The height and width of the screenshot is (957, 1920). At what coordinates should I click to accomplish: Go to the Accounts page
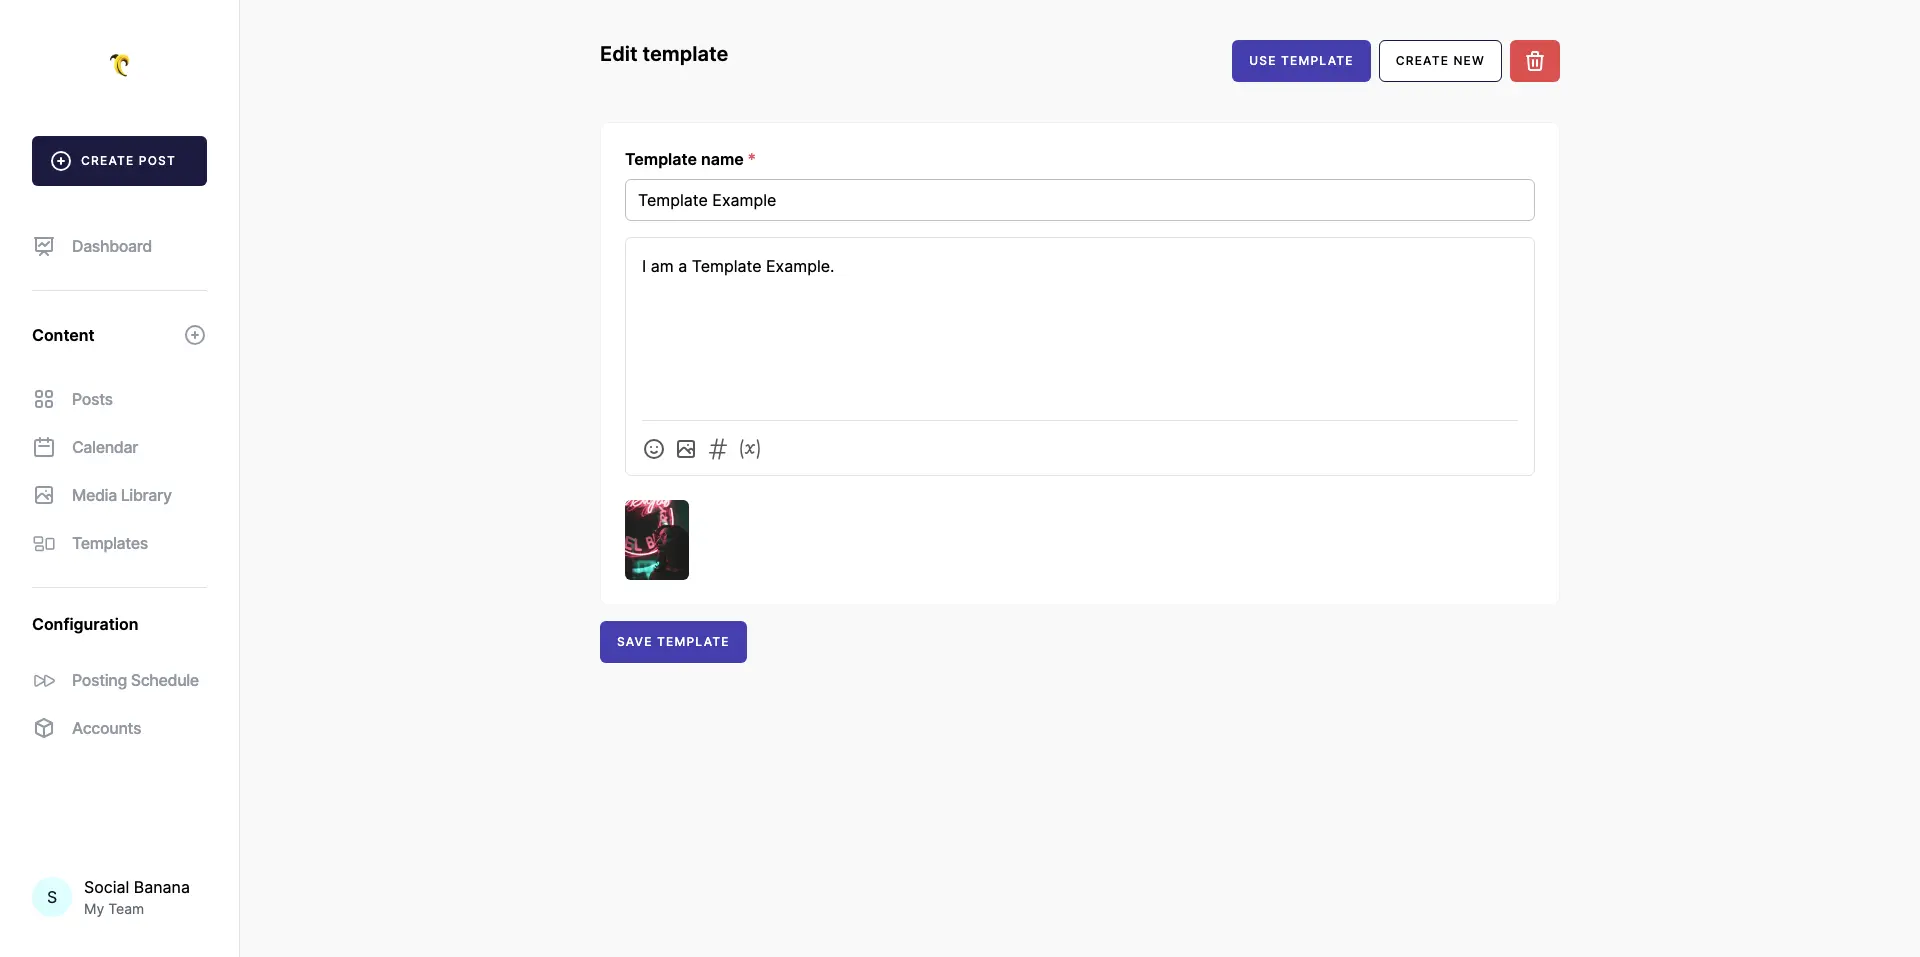pos(106,728)
